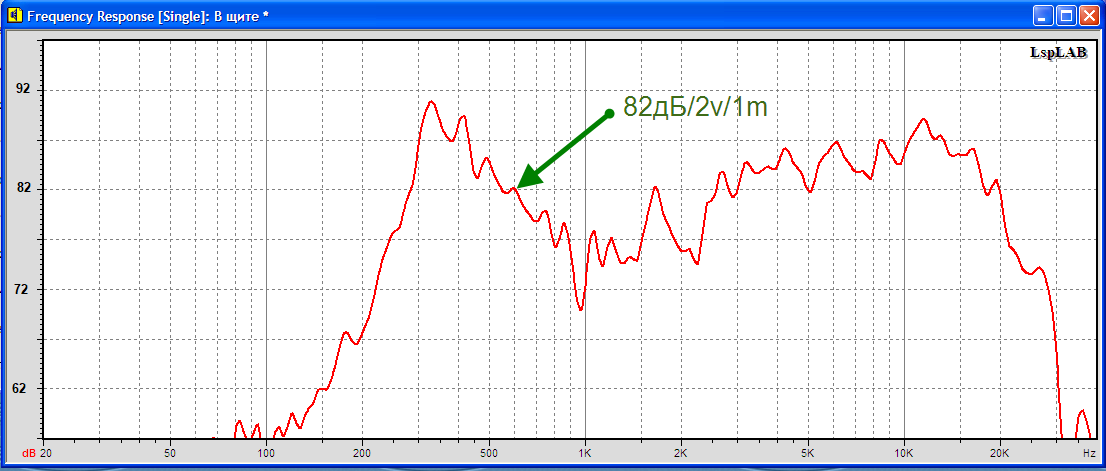Click the 'Hz' unit label

coord(1089,451)
